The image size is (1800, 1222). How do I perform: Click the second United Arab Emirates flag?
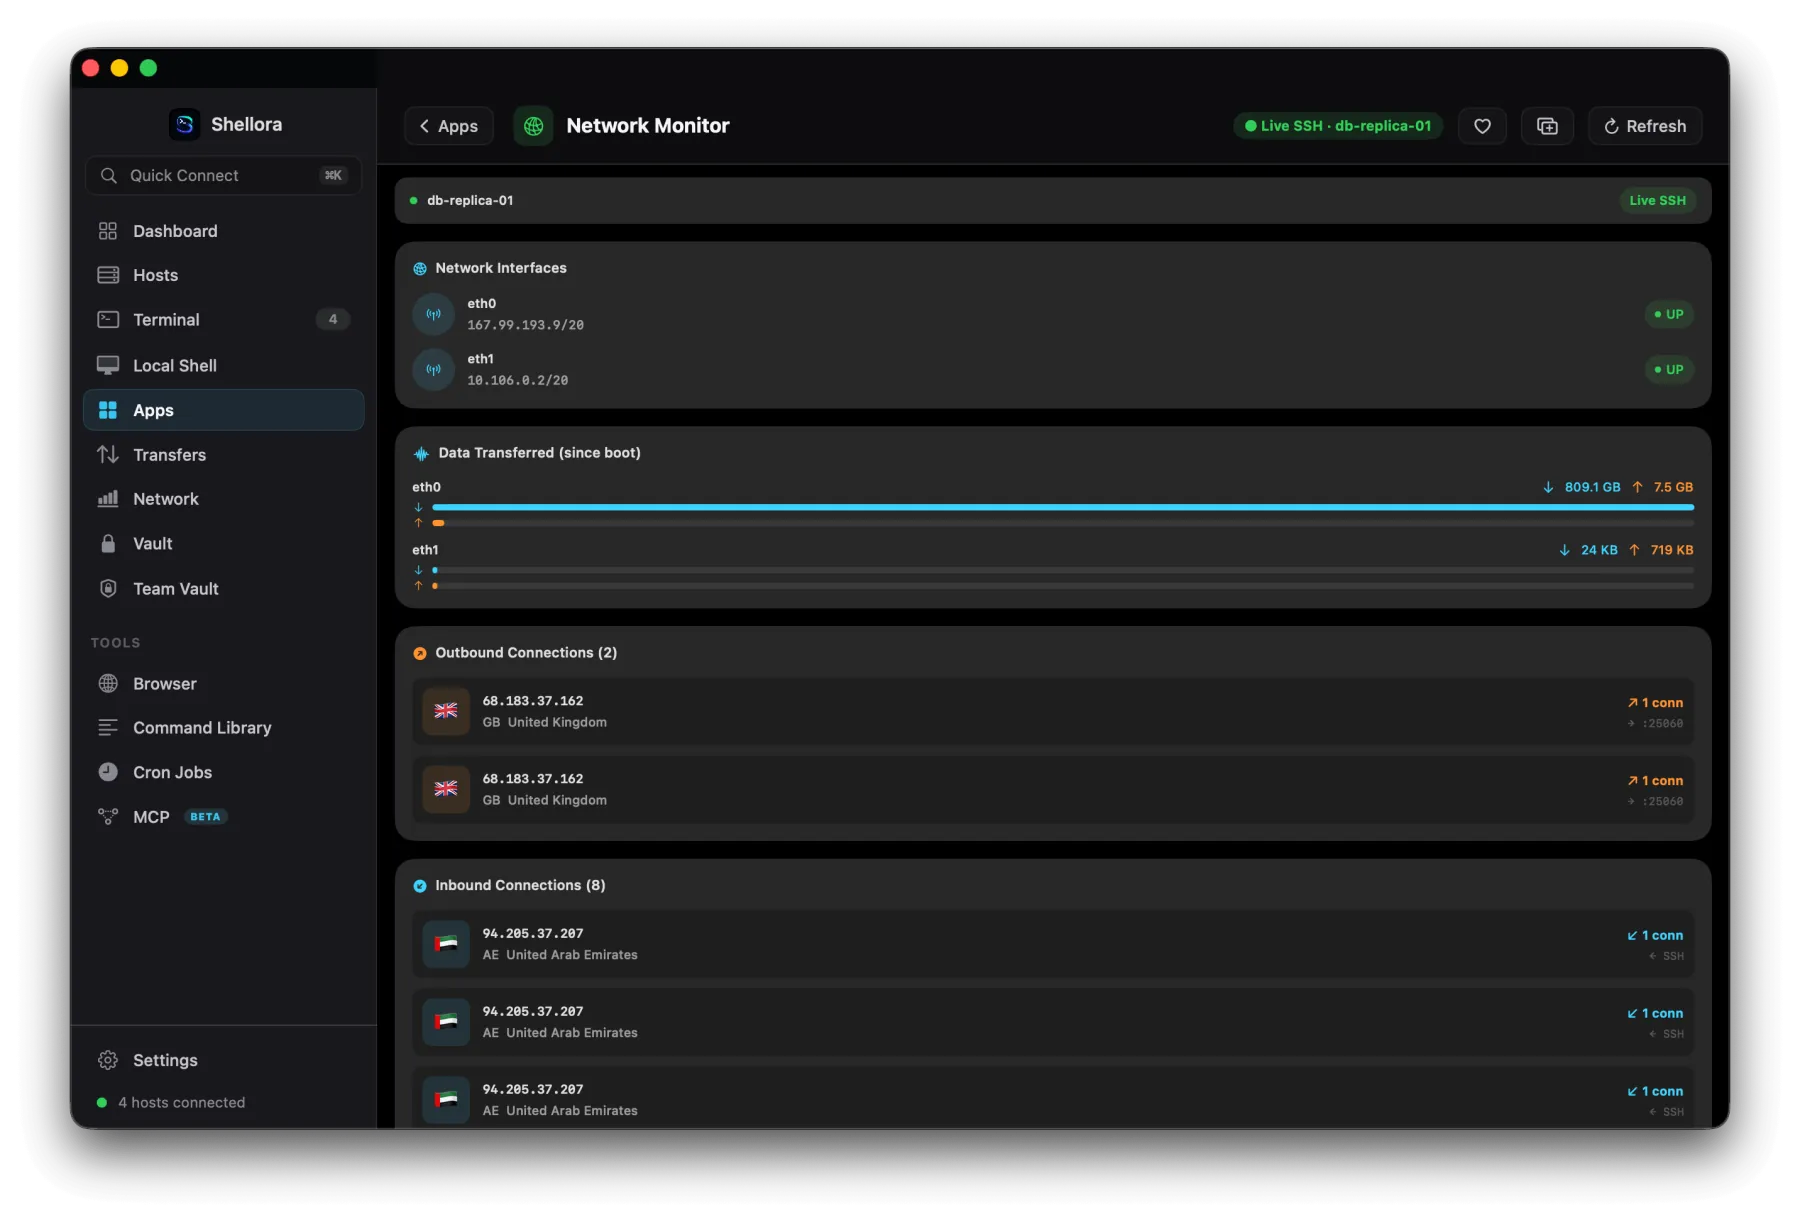446,1022
